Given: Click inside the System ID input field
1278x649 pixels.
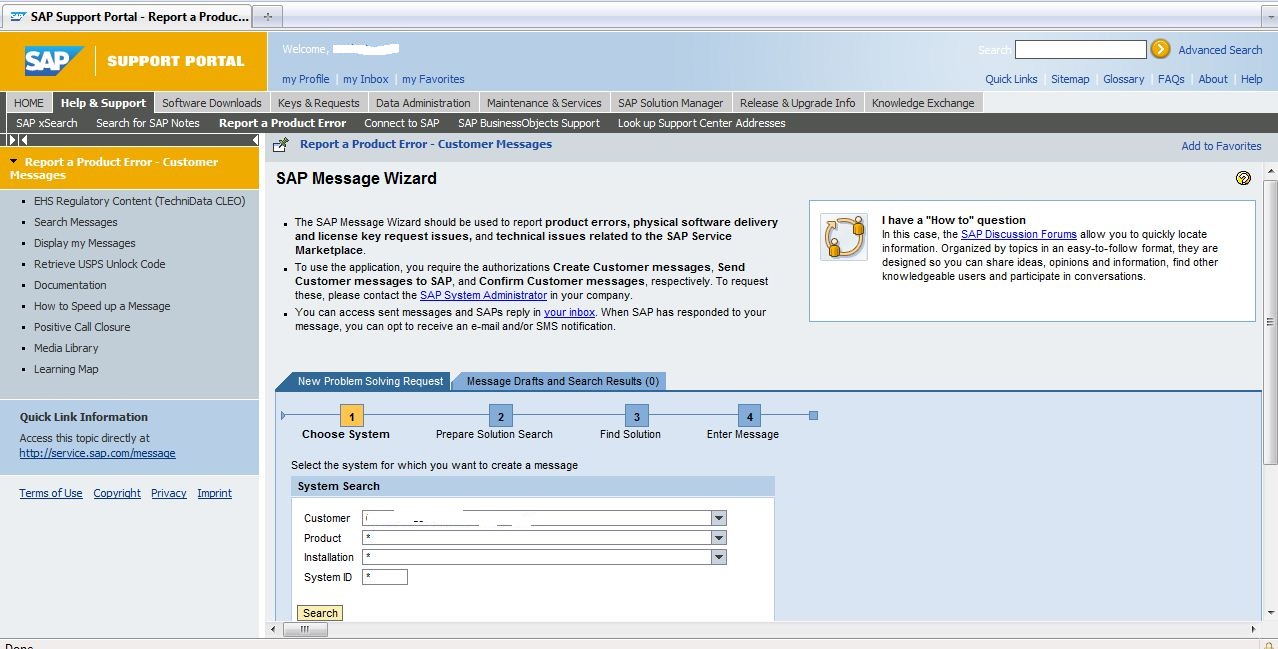Looking at the screenshot, I should coord(385,577).
